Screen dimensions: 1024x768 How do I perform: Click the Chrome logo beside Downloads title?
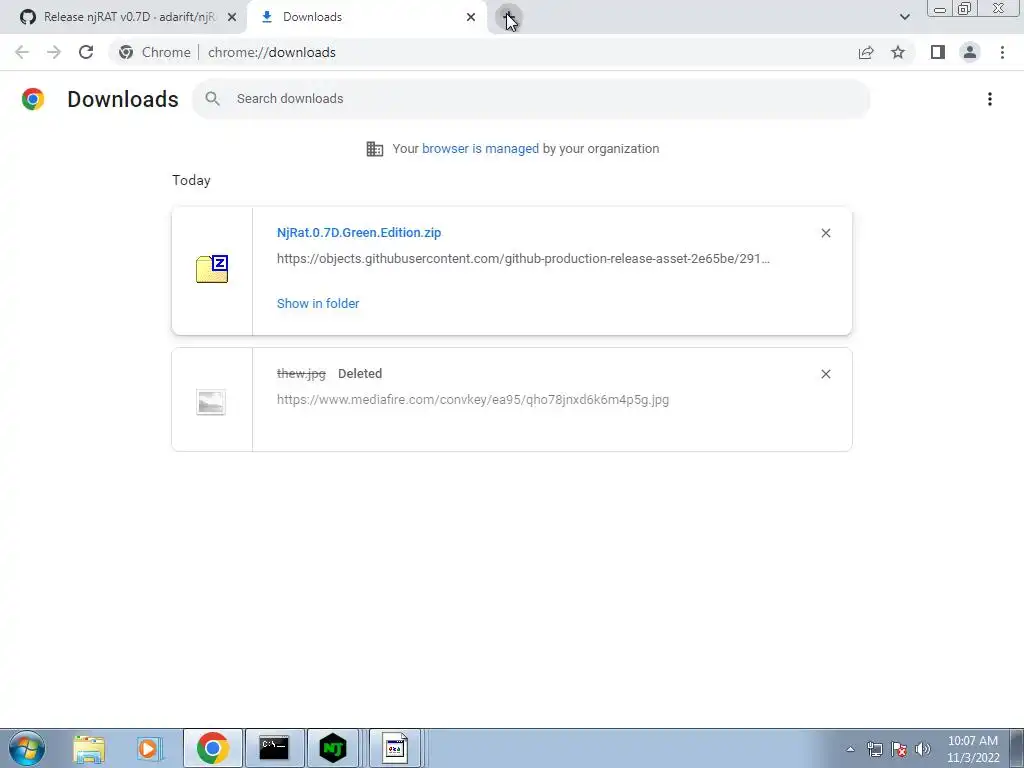pyautogui.click(x=33, y=99)
